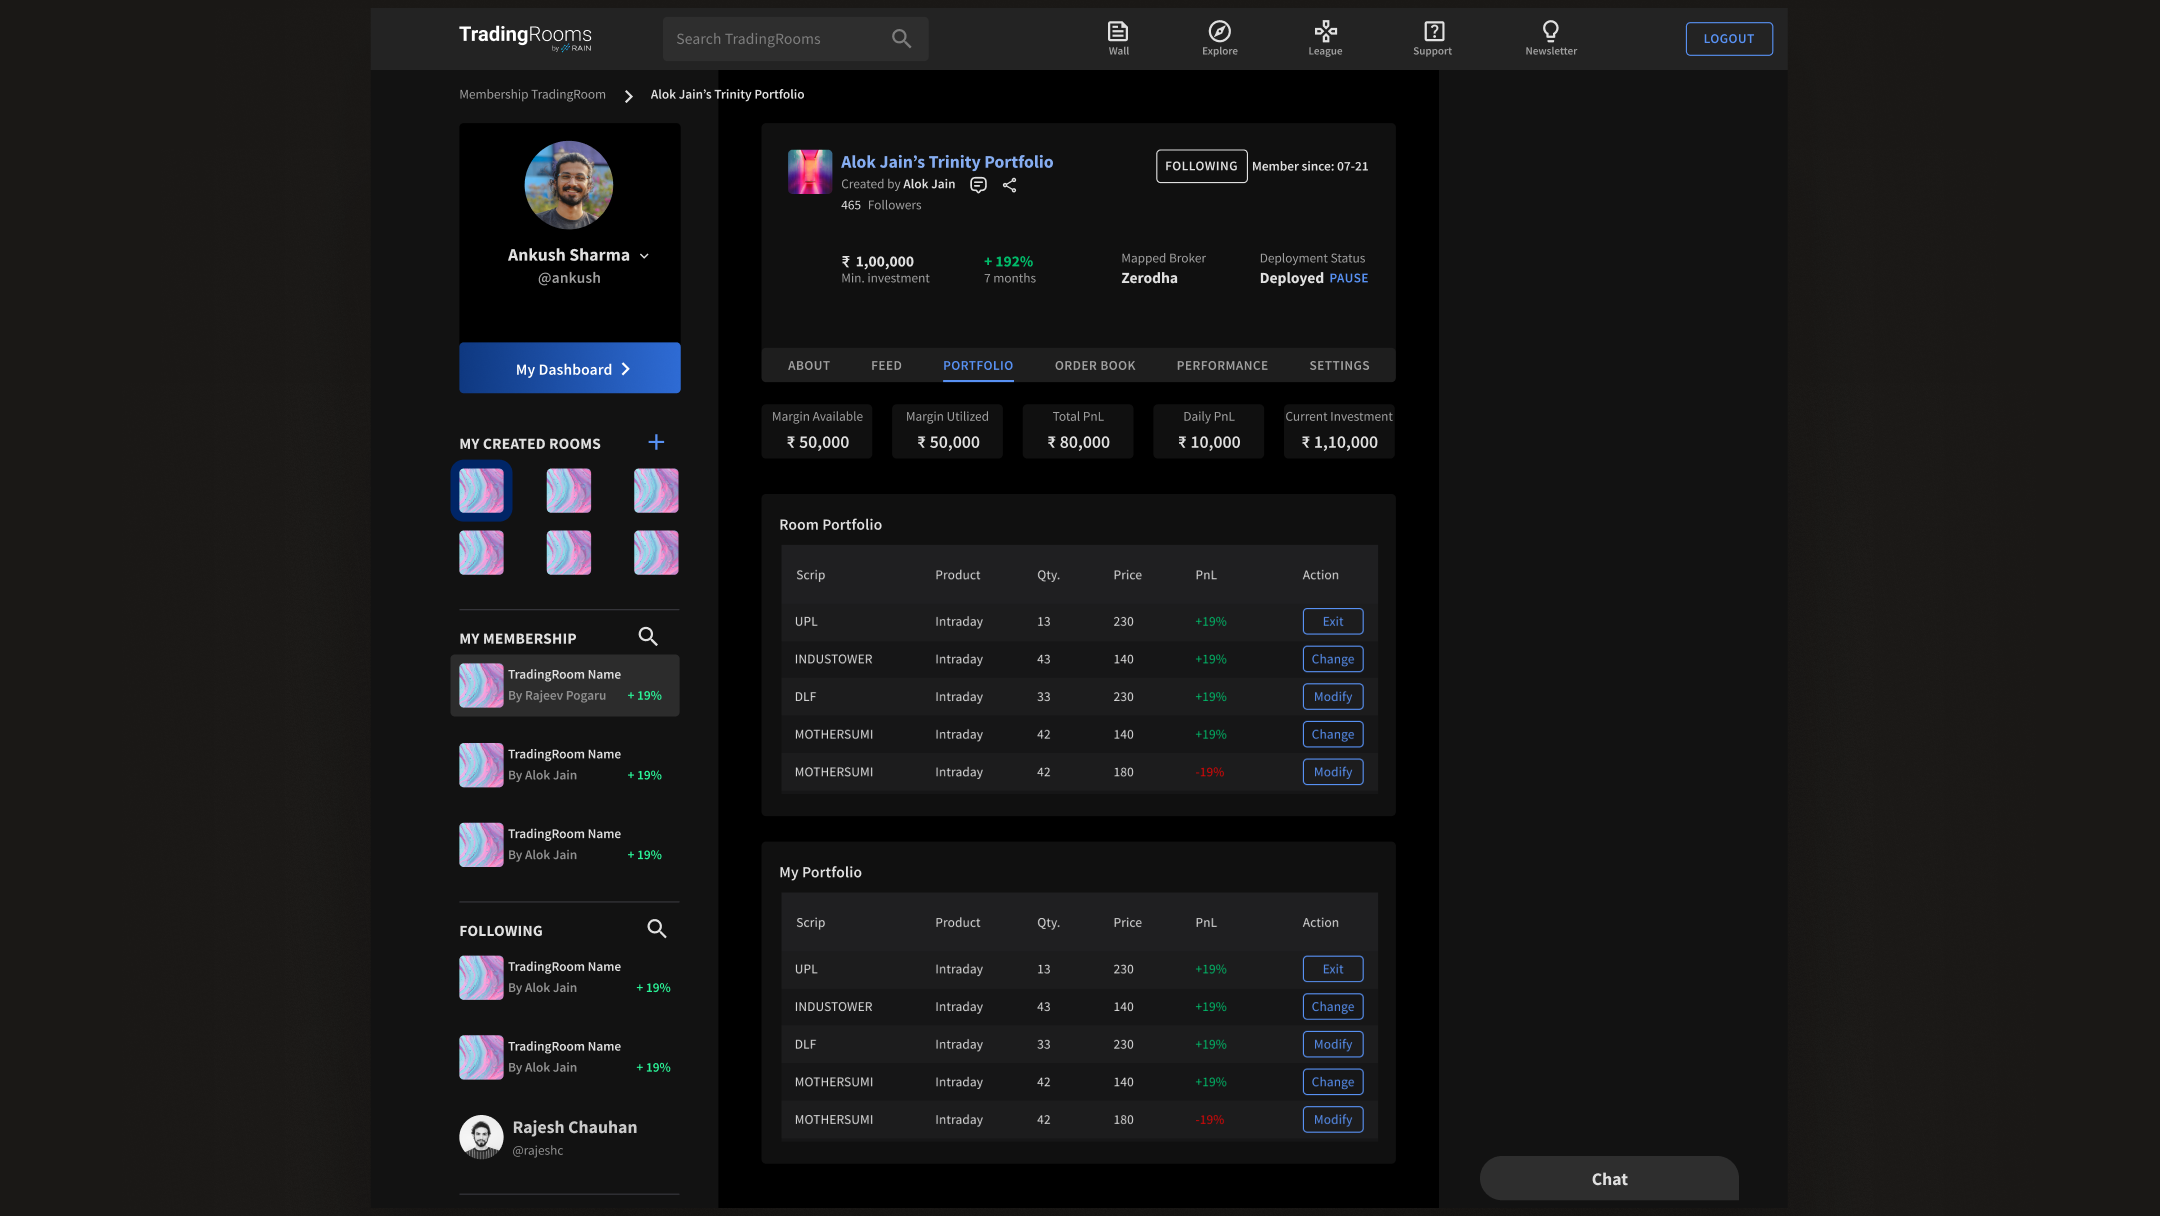Click Rajesh Chauhan avatar
Viewport: 2160px width, 1216px height.
pos(481,1137)
